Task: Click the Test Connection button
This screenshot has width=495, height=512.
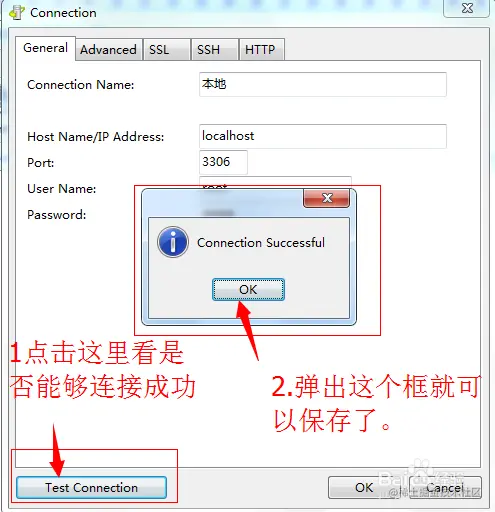Action: click(x=91, y=488)
